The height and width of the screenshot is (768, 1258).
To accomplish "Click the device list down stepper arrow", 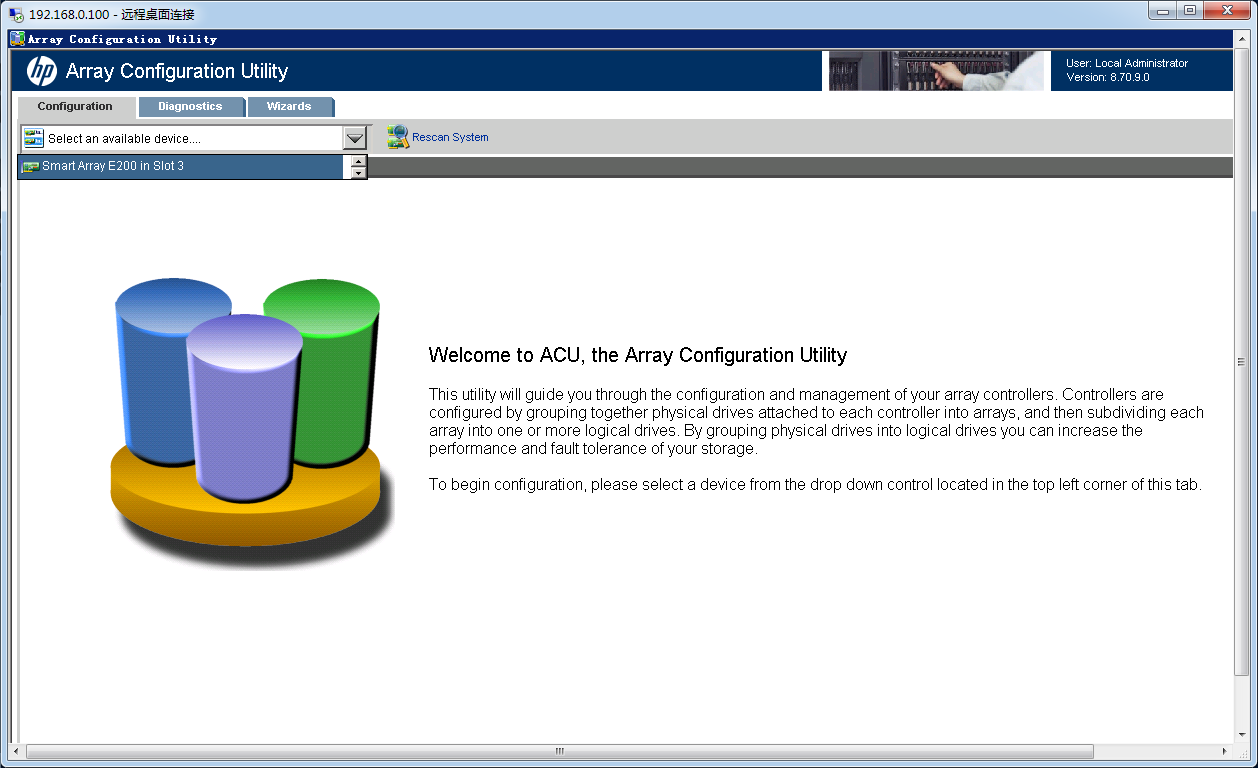I will tap(358, 173).
